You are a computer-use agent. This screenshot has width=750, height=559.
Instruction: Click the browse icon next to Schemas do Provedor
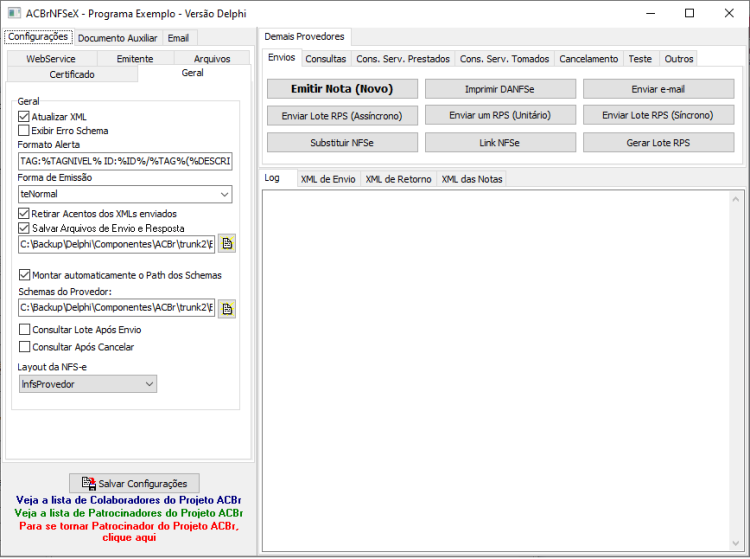click(227, 309)
